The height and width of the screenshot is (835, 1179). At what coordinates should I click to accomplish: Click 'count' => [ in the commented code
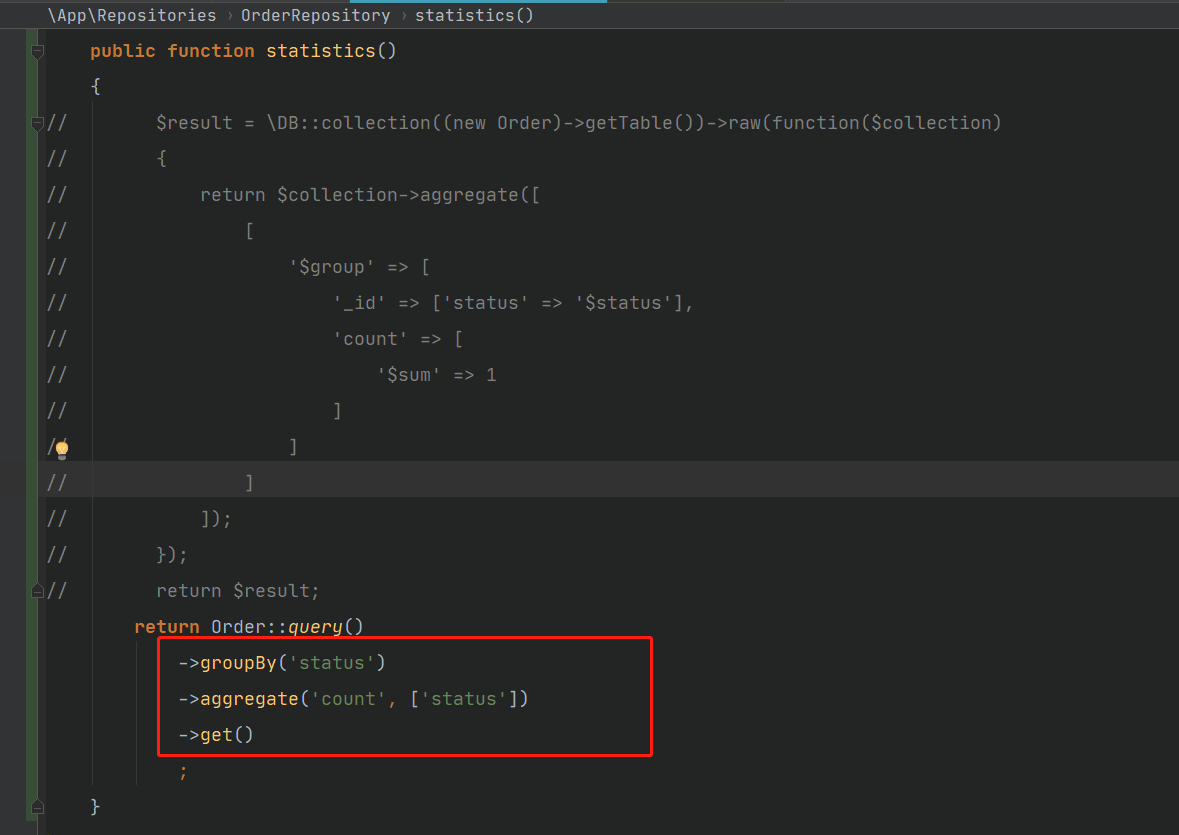398,339
